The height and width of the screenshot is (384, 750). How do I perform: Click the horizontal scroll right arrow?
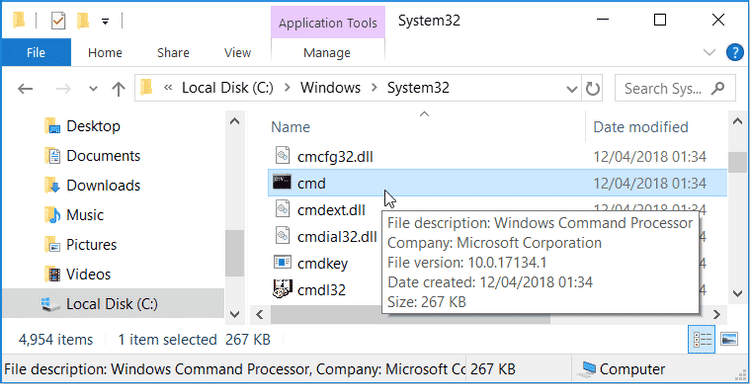point(717,314)
